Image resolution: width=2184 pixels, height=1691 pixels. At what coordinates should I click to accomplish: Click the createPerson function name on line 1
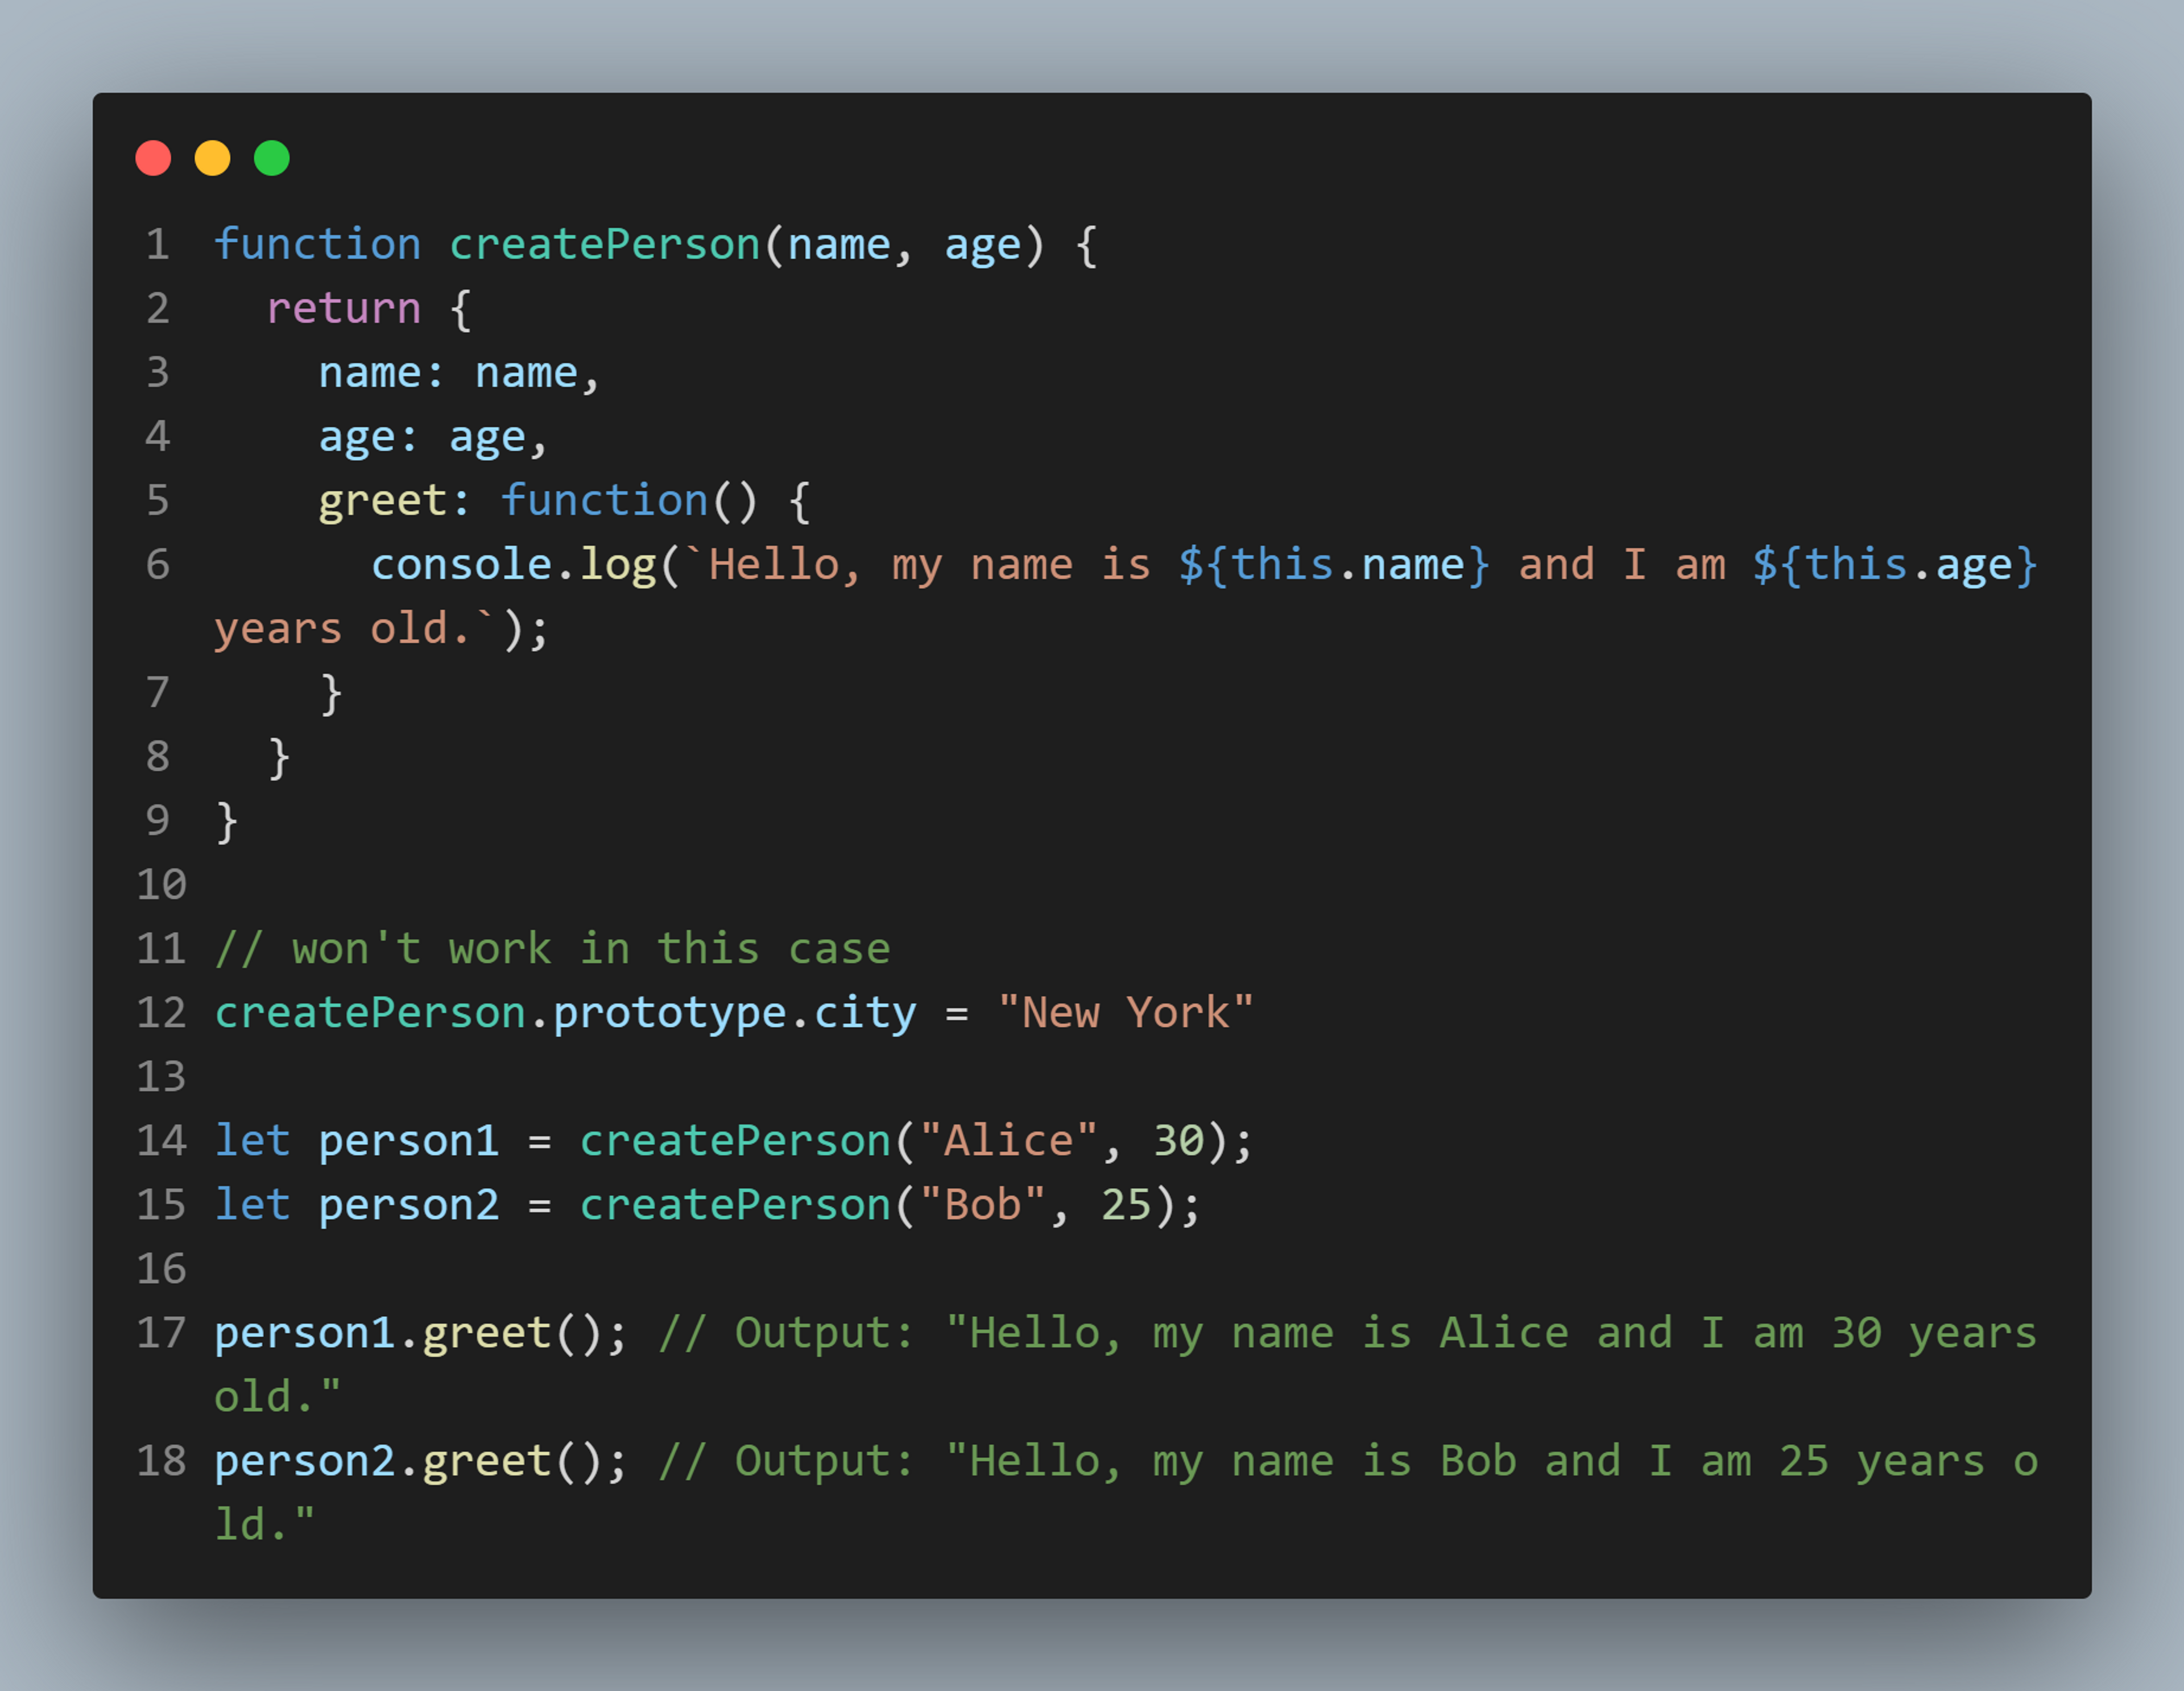[604, 245]
